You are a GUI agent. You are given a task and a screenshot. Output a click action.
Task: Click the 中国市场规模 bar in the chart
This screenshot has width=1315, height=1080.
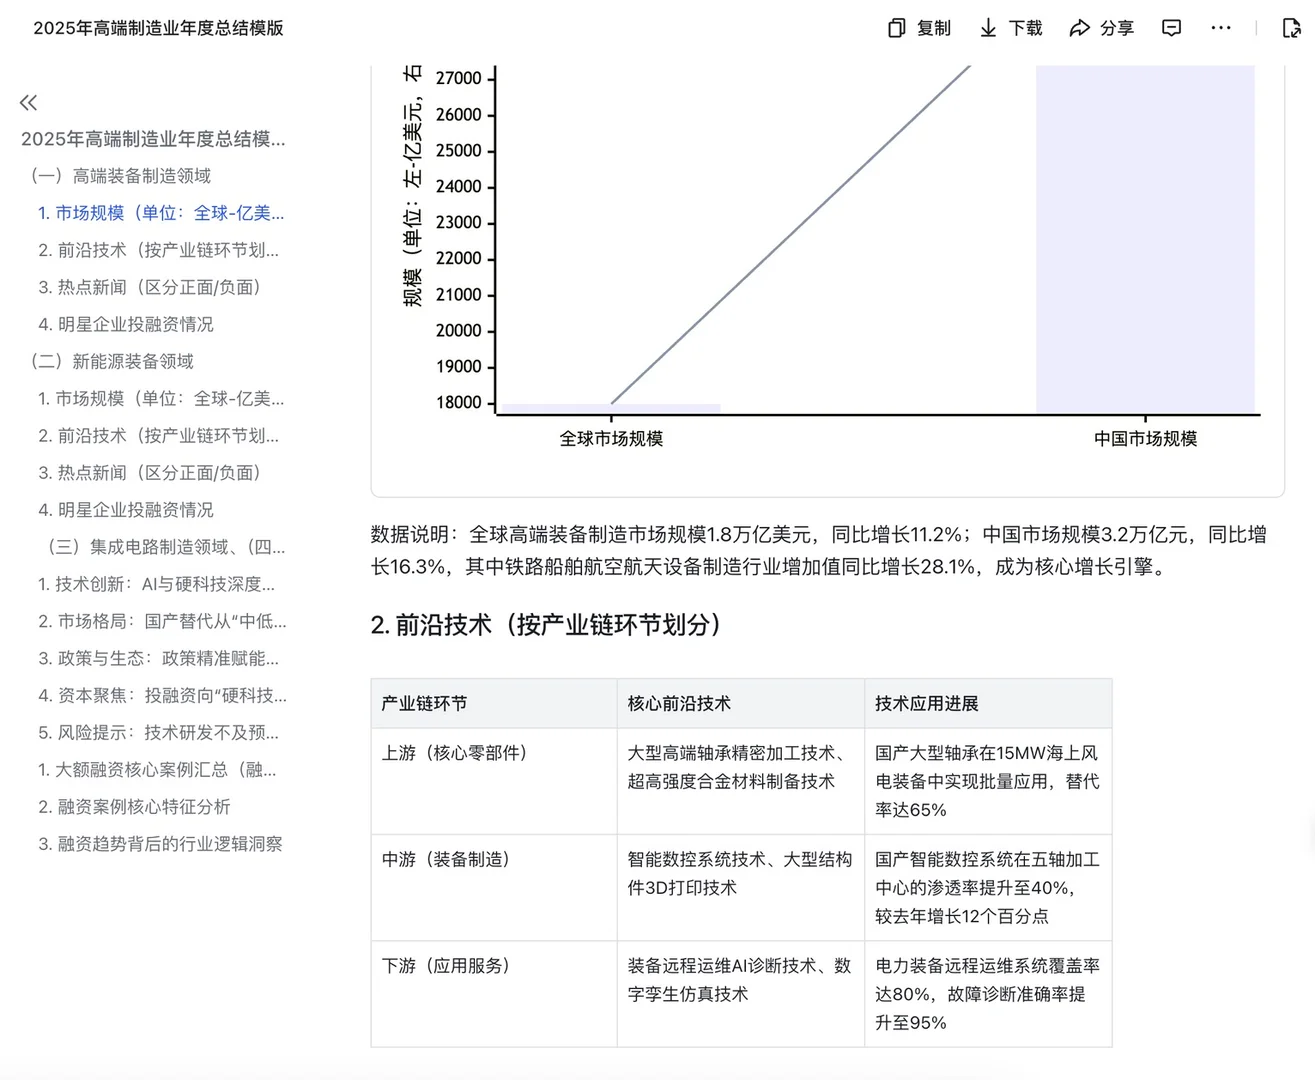click(x=1146, y=240)
